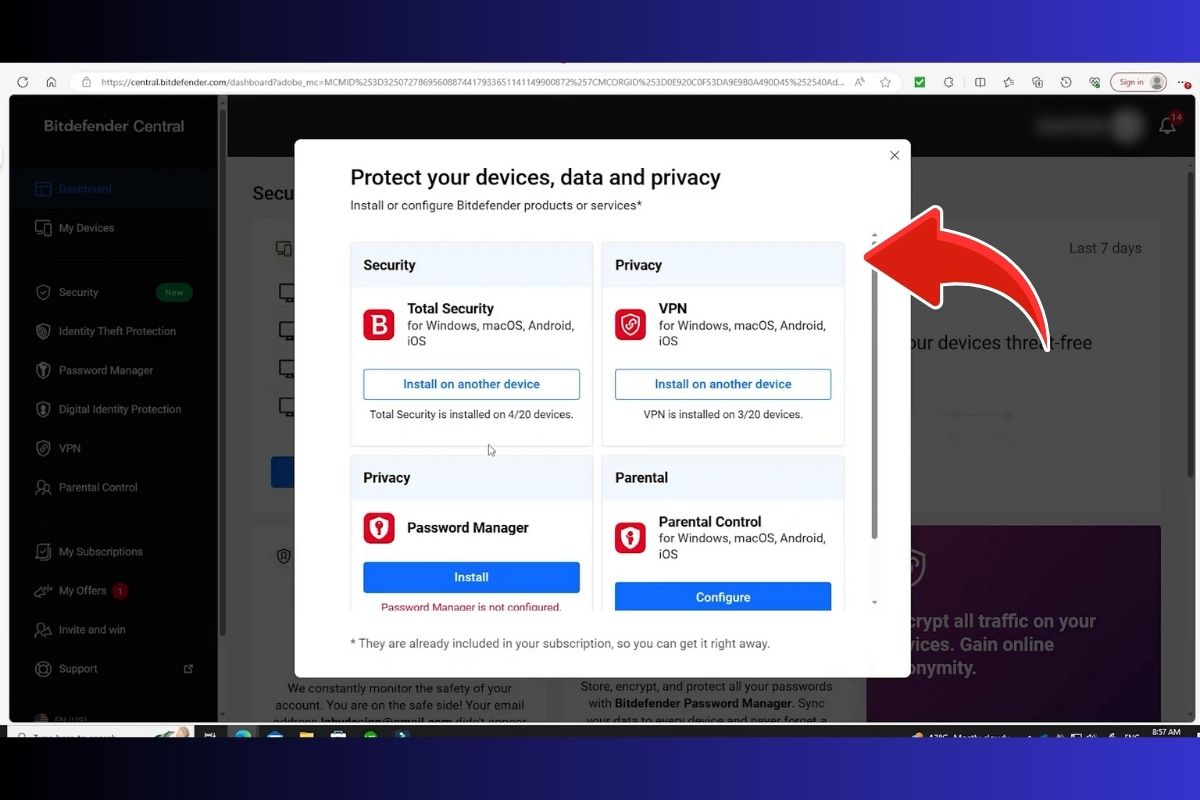Click the site info lock icon
Viewport: 1200px width, 800px height.
click(87, 82)
